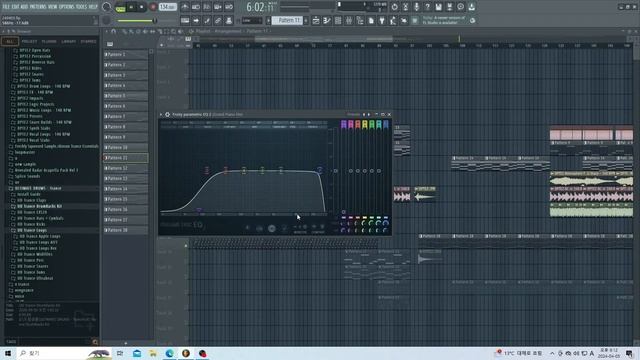The width and height of the screenshot is (640, 360).
Task: Select the PROJECT browser tab
Action: (x=29, y=41)
